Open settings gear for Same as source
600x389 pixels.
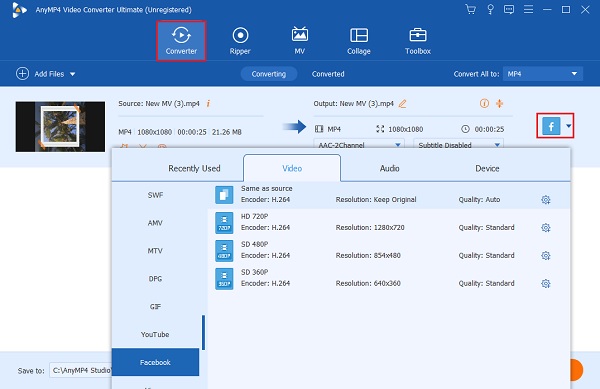point(546,200)
